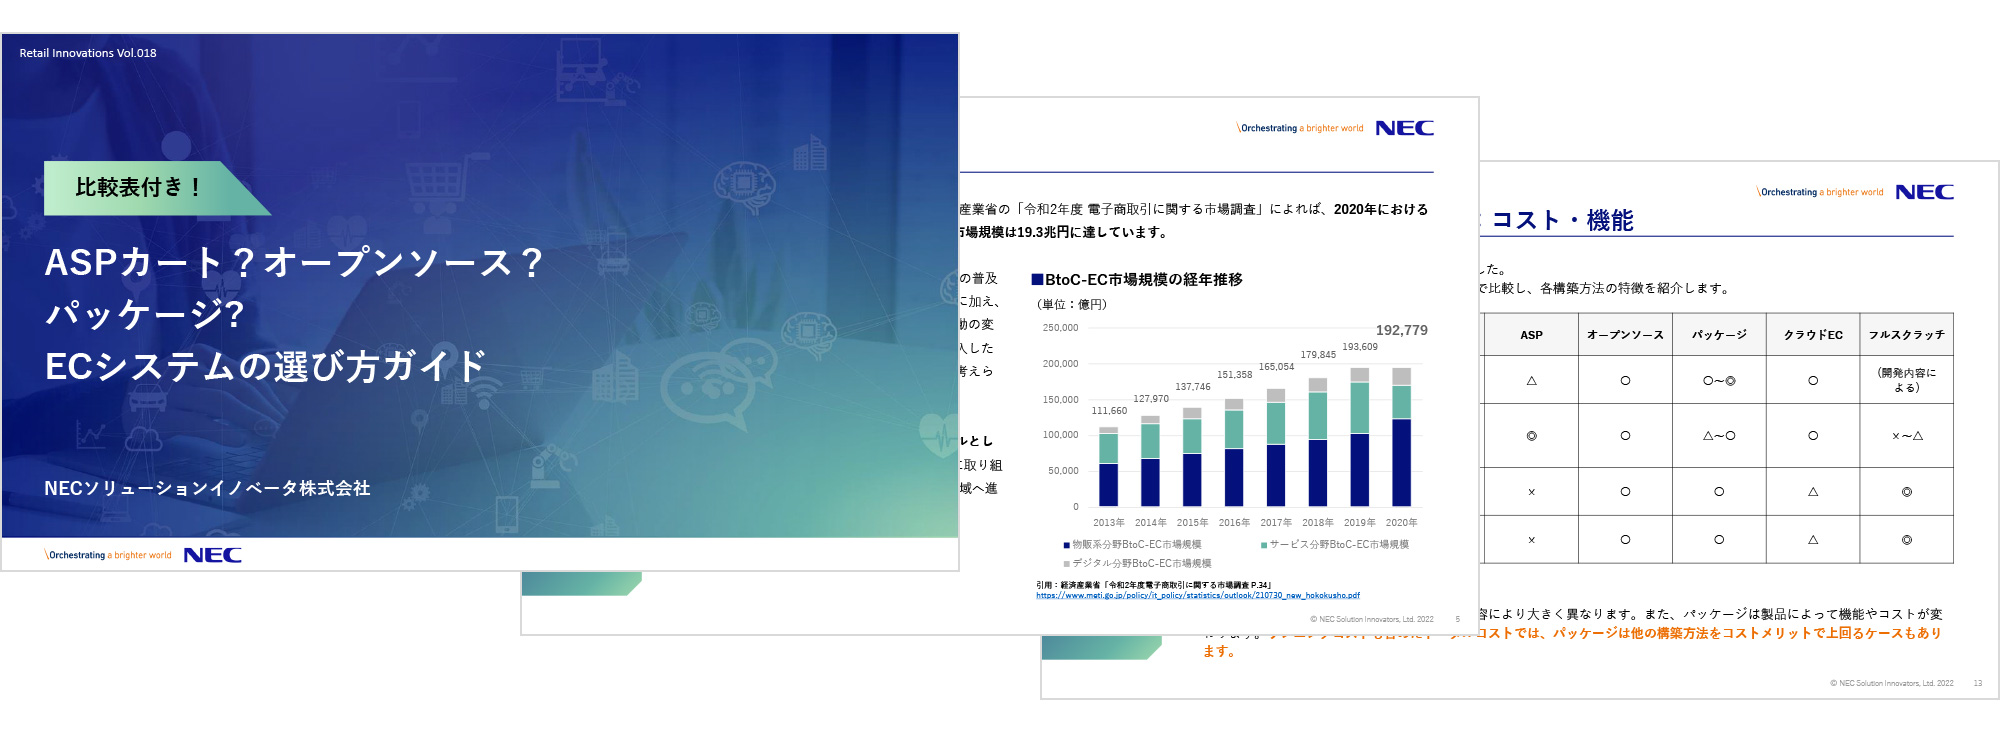The image size is (2000, 732).
Task: Click the オープンソース column header
Action: coord(1625,335)
